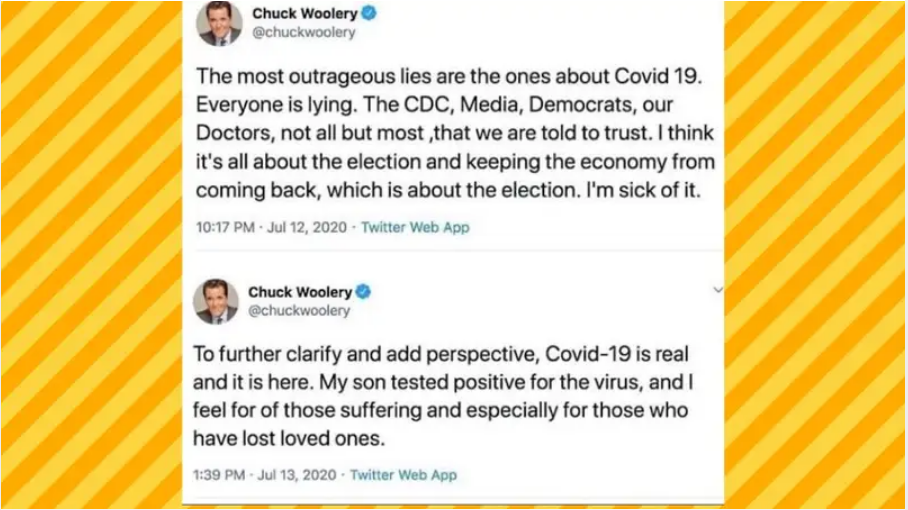
Task: Click the tweet text starting "To further clarify"
Action: coord(442,396)
